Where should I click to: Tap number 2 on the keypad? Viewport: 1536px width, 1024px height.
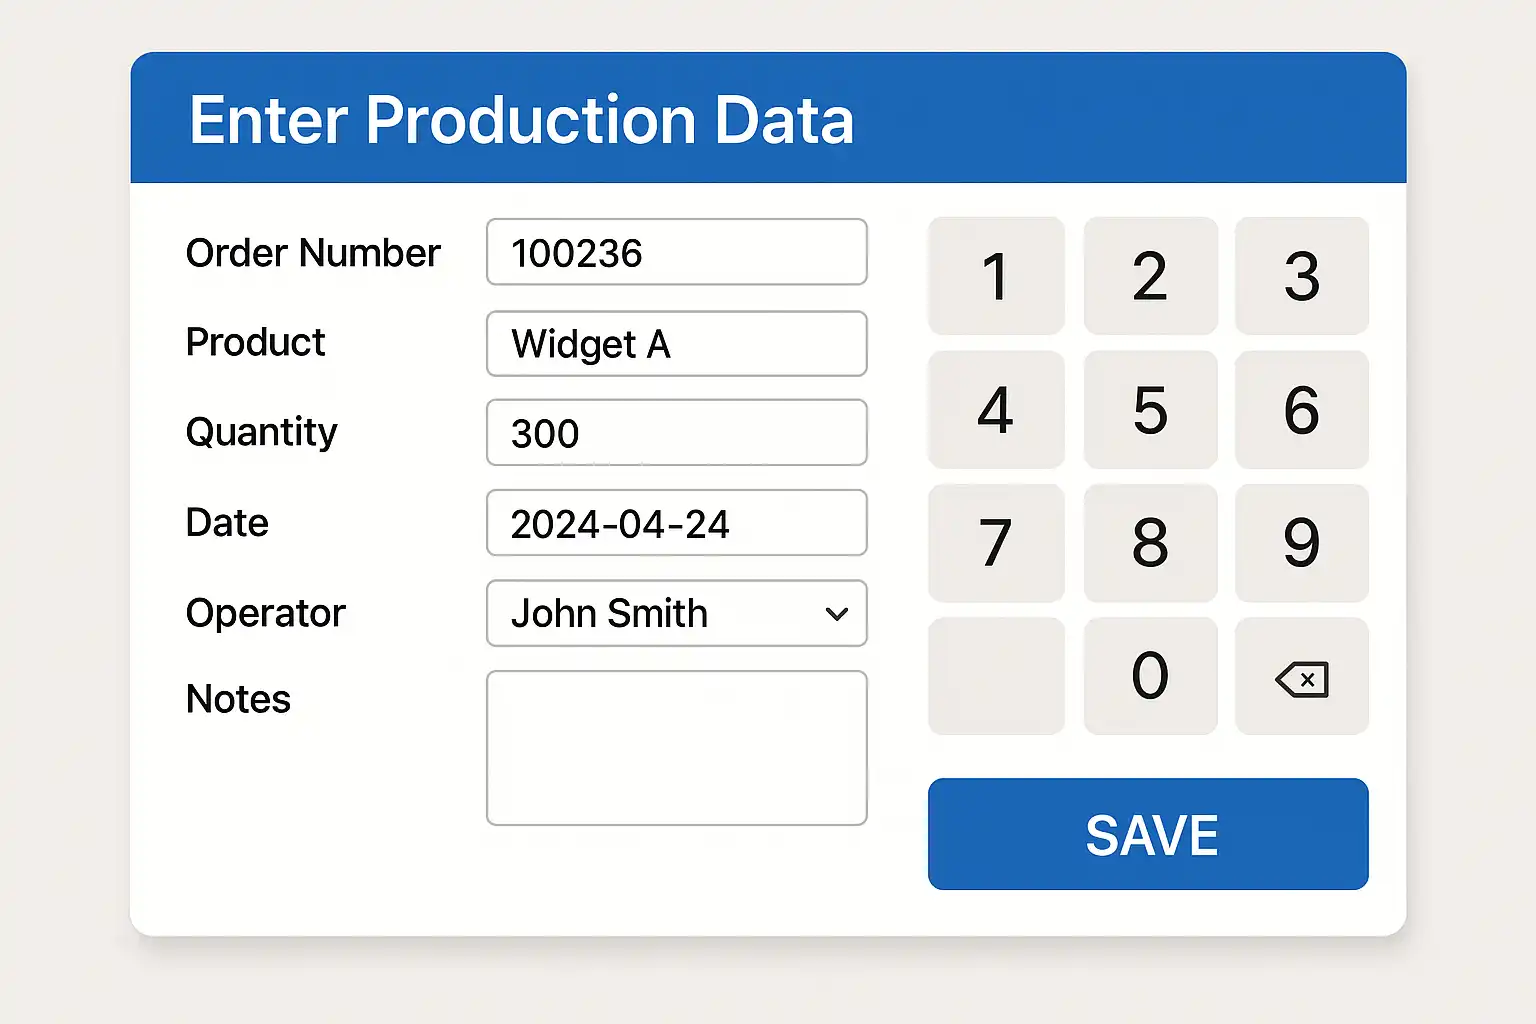point(1150,276)
